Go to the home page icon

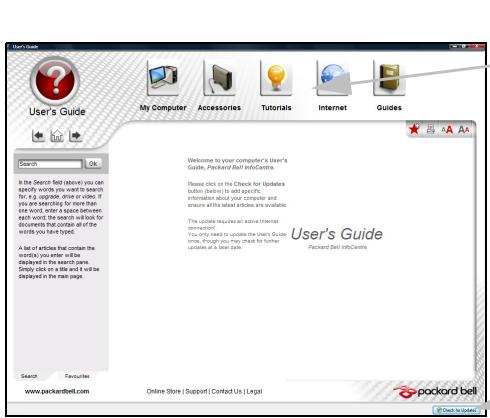click(57, 136)
